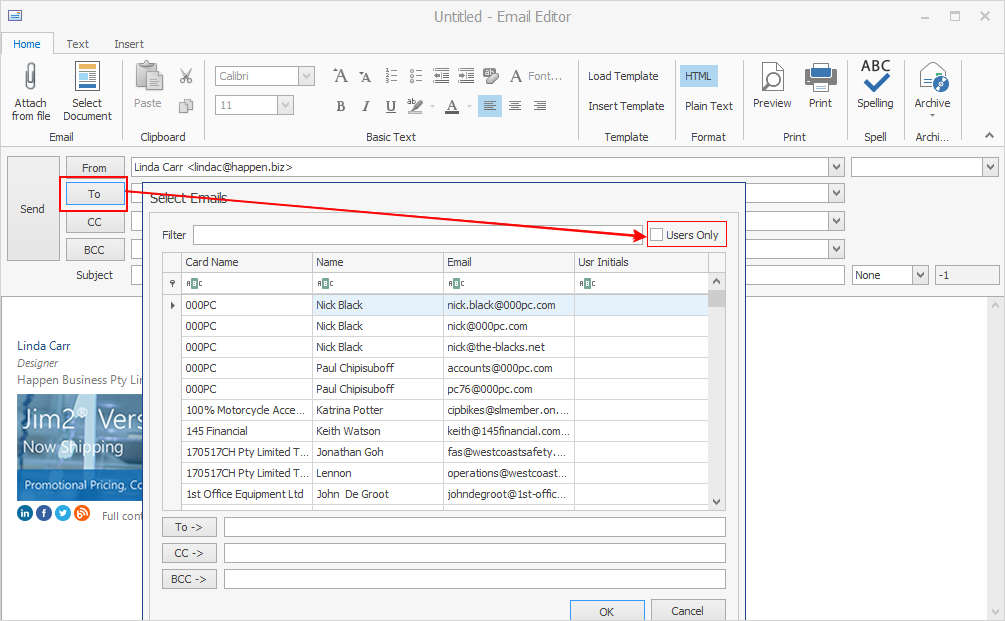This screenshot has height=621, width=1005.
Task: Click OK in the Select Emails dialog
Action: [x=607, y=610]
